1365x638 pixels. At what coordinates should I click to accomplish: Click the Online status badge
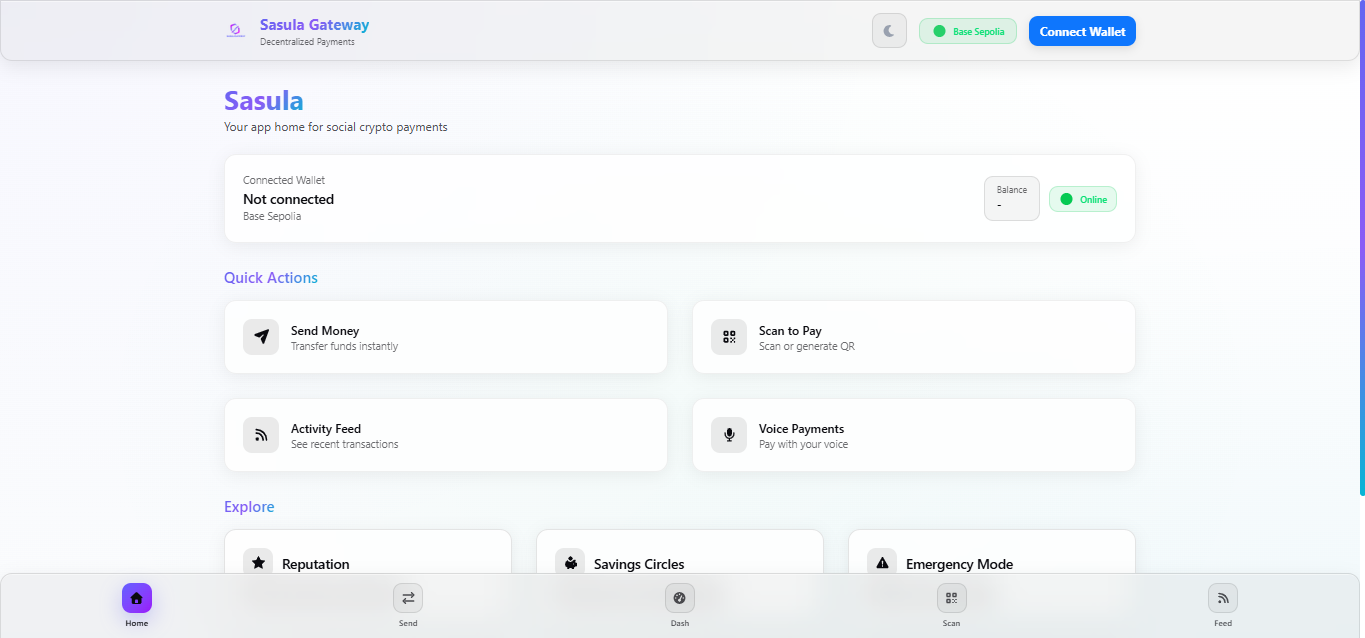[1083, 199]
